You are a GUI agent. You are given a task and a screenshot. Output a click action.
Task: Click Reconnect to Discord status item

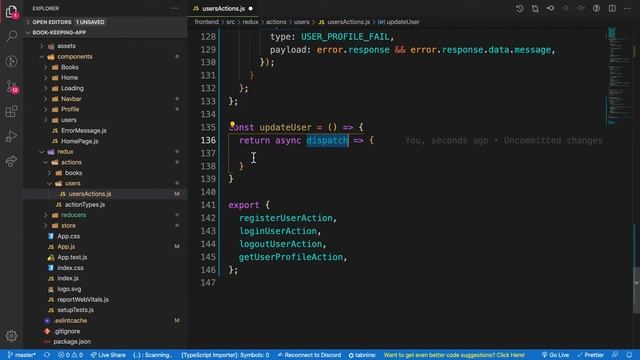coord(309,355)
